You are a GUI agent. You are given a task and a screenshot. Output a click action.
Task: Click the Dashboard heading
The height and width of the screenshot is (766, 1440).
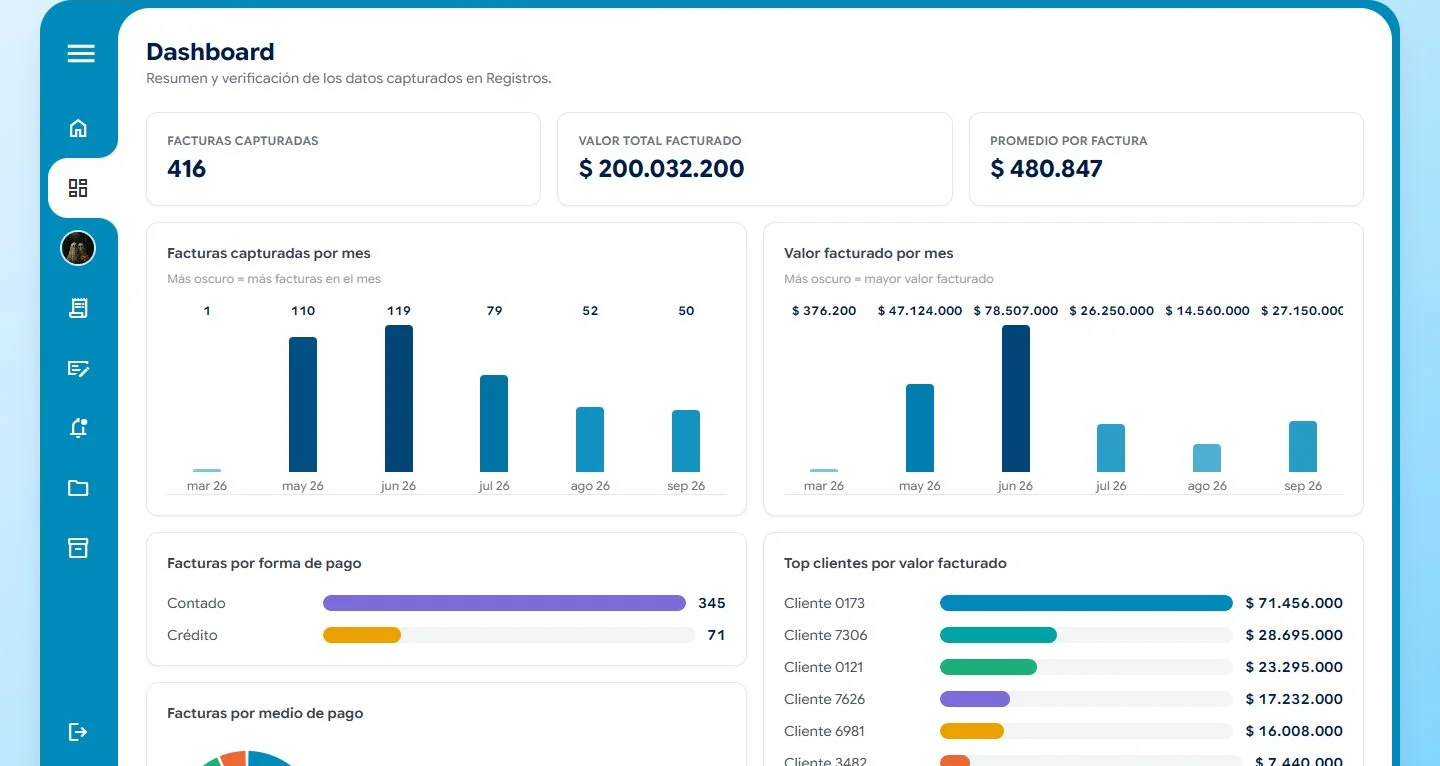click(x=210, y=52)
